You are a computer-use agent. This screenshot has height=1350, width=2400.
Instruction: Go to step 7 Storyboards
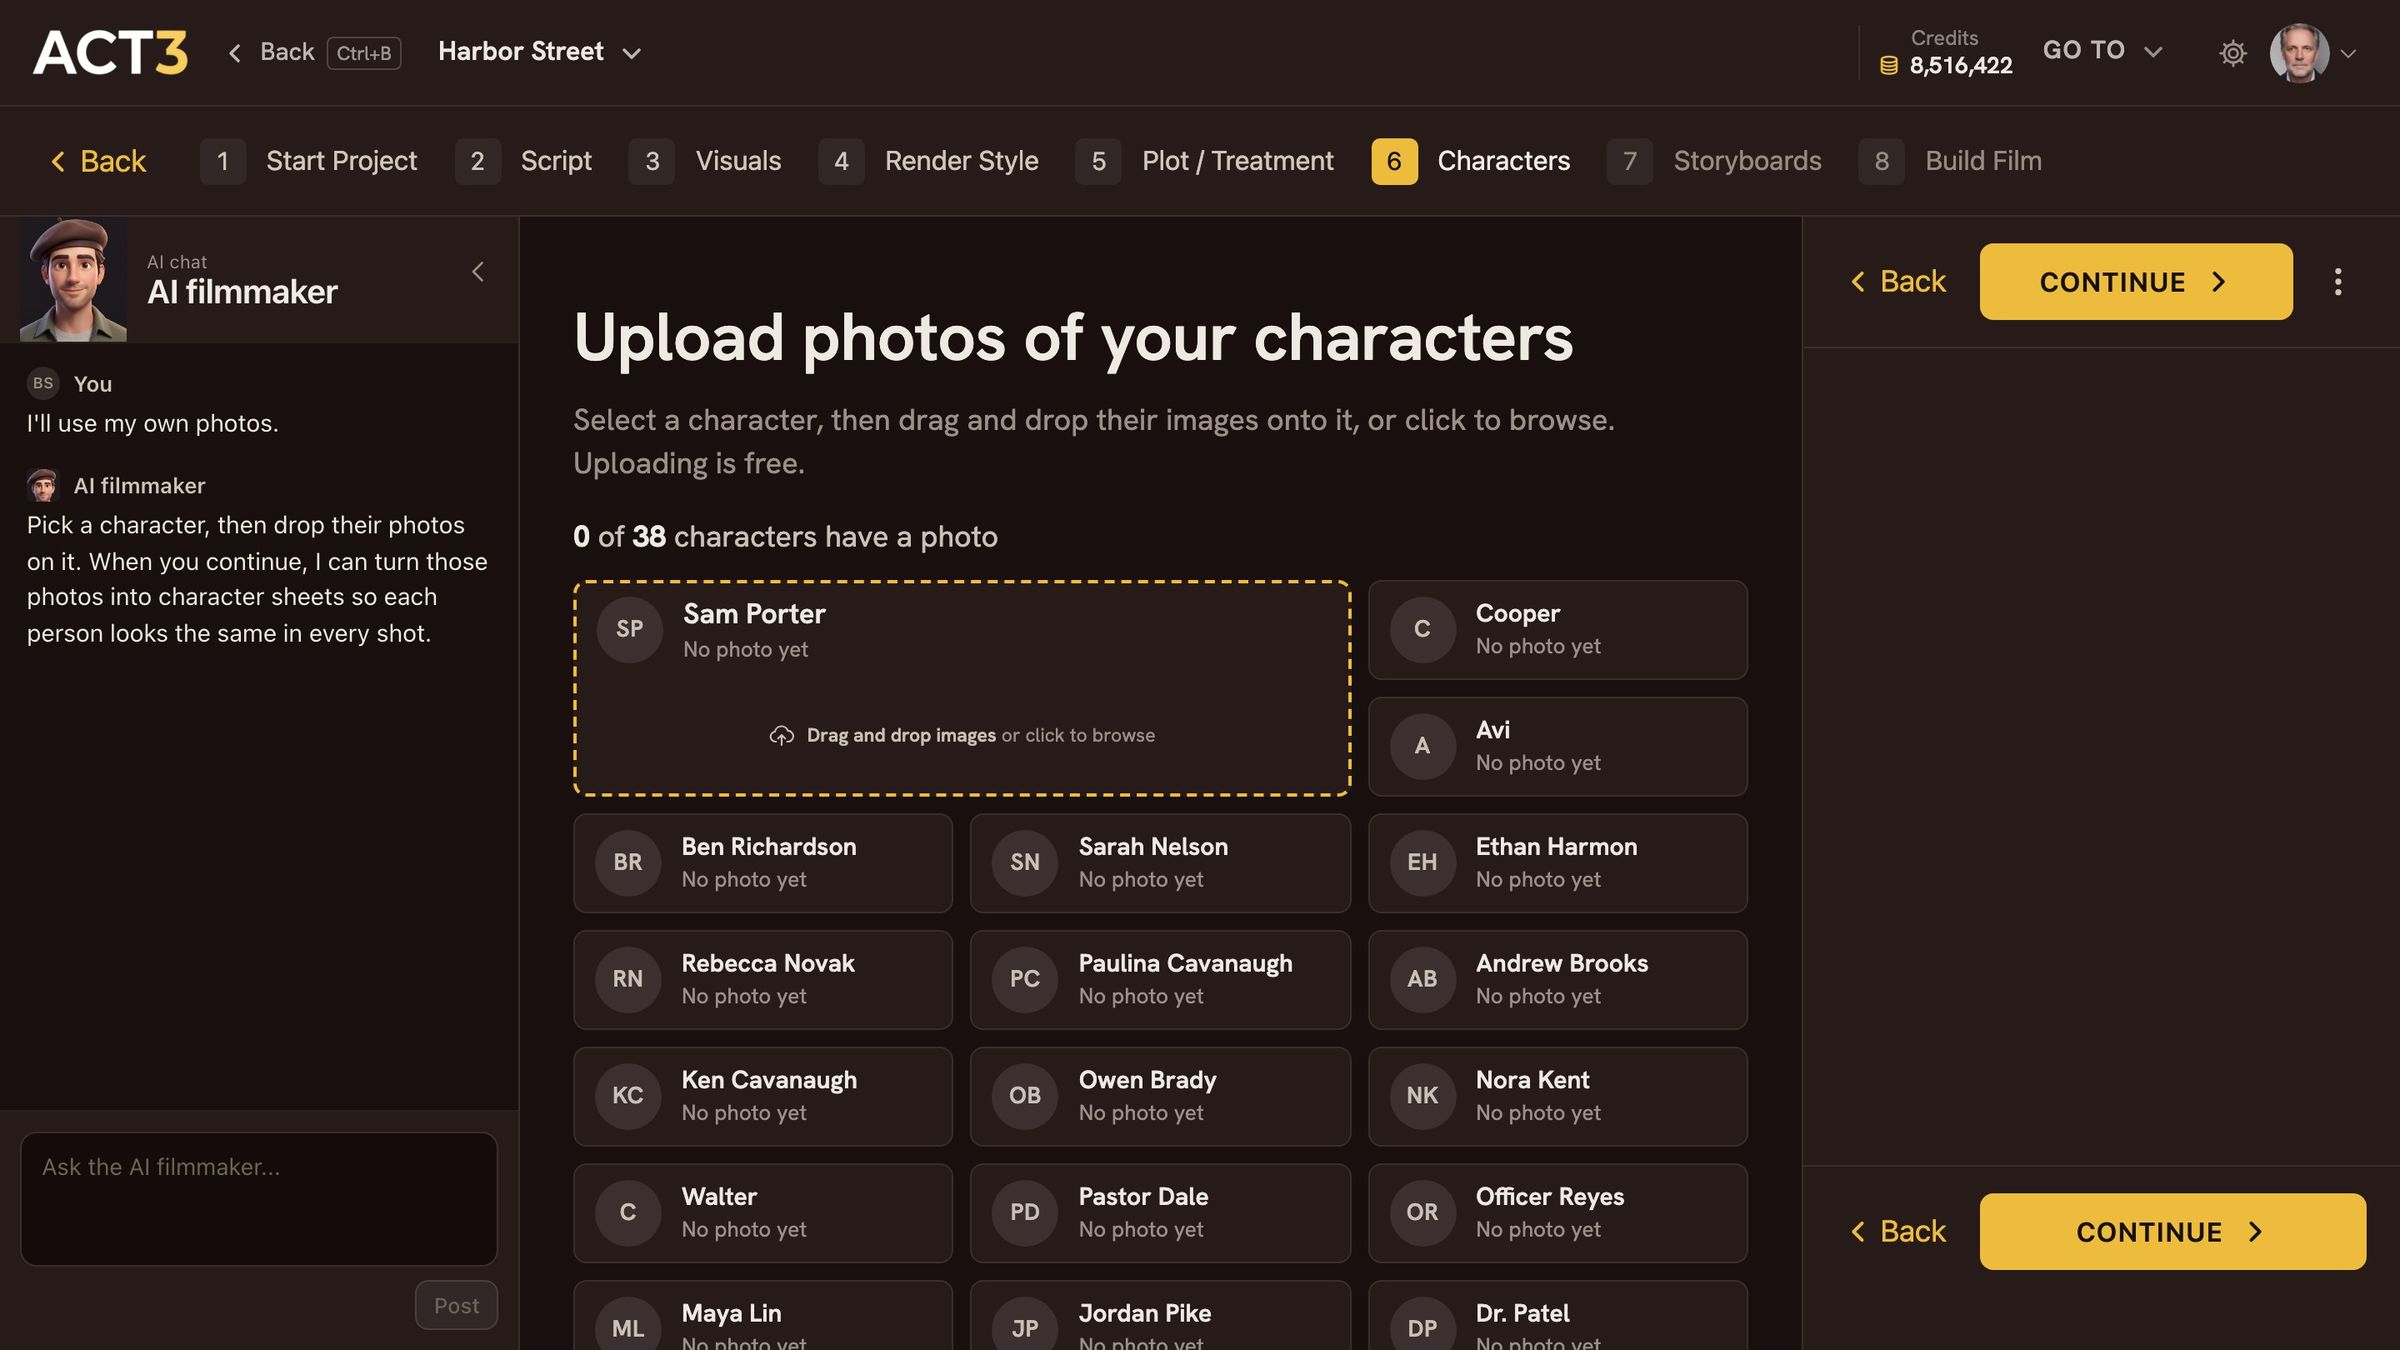1714,161
